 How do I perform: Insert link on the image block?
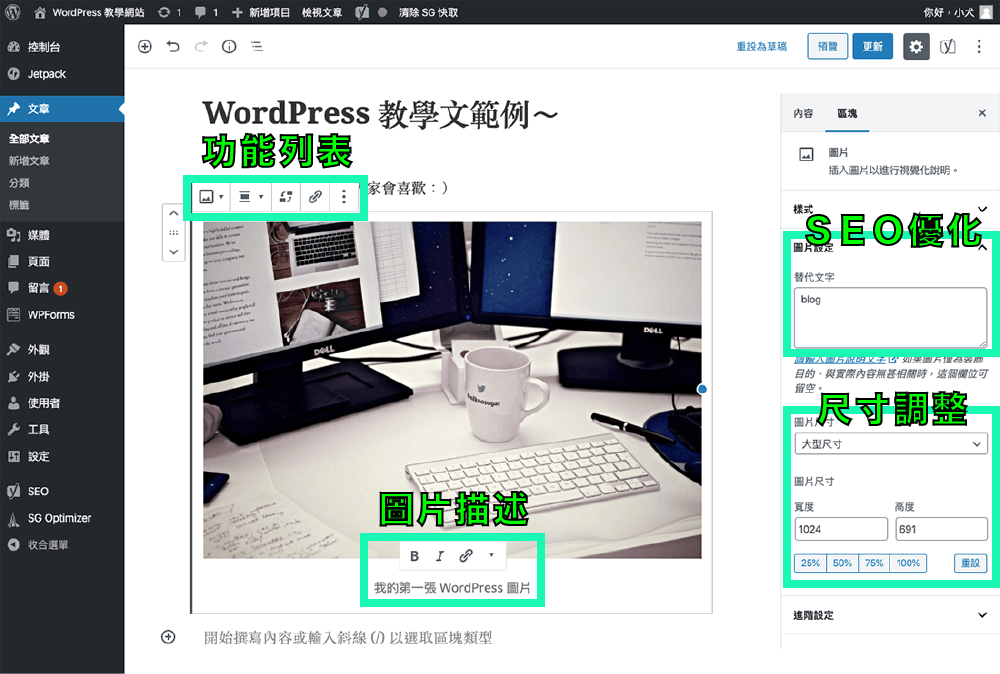pyautogui.click(x=315, y=197)
